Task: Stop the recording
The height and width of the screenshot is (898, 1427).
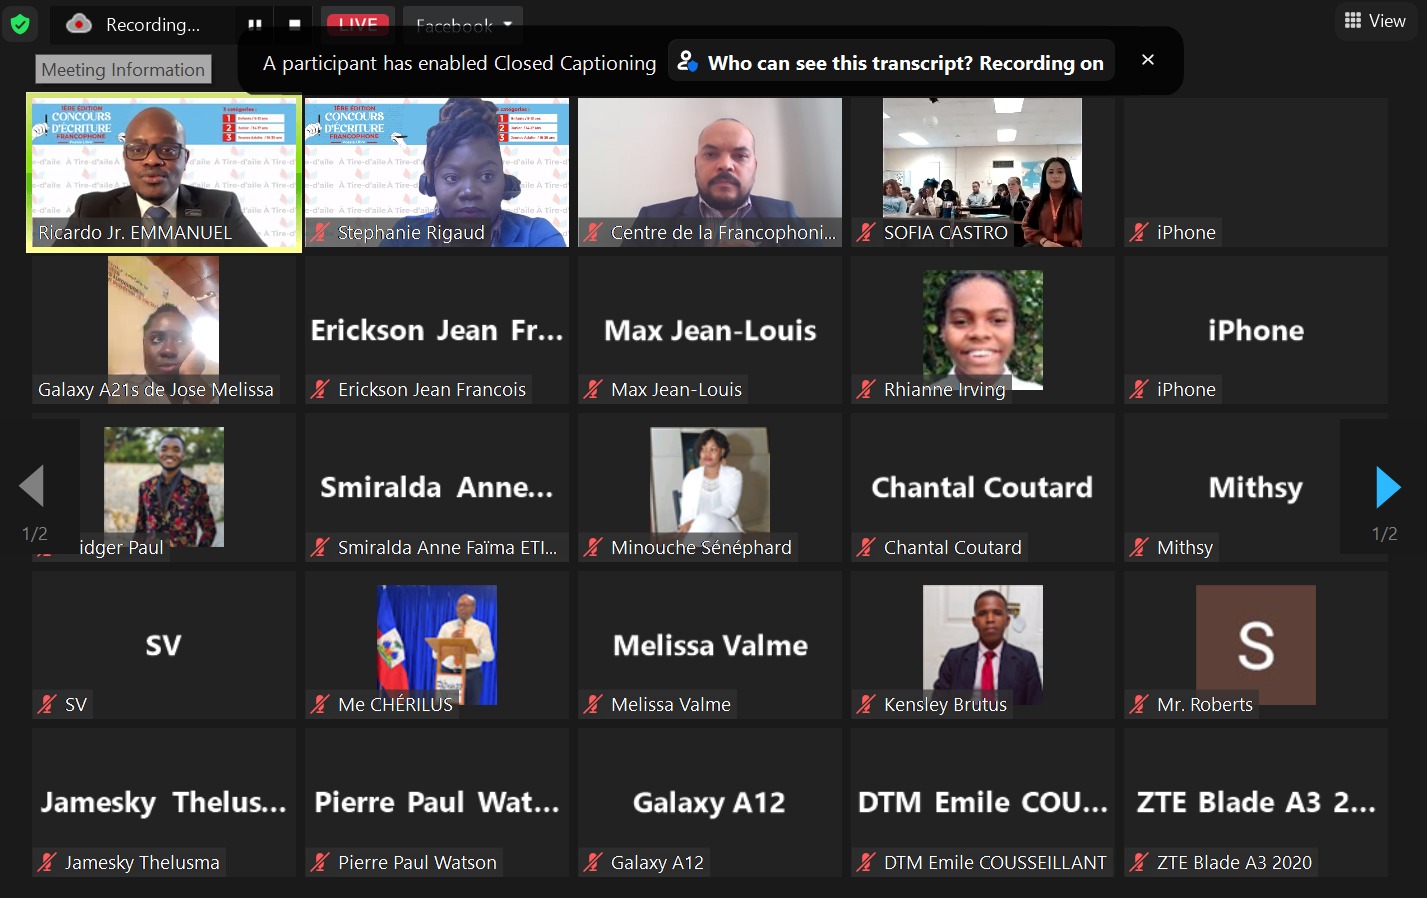Action: pos(295,24)
